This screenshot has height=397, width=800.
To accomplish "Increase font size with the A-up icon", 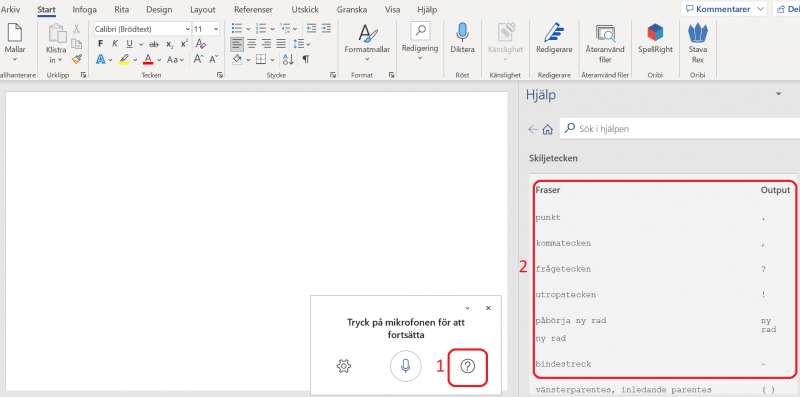I will tap(198, 60).
